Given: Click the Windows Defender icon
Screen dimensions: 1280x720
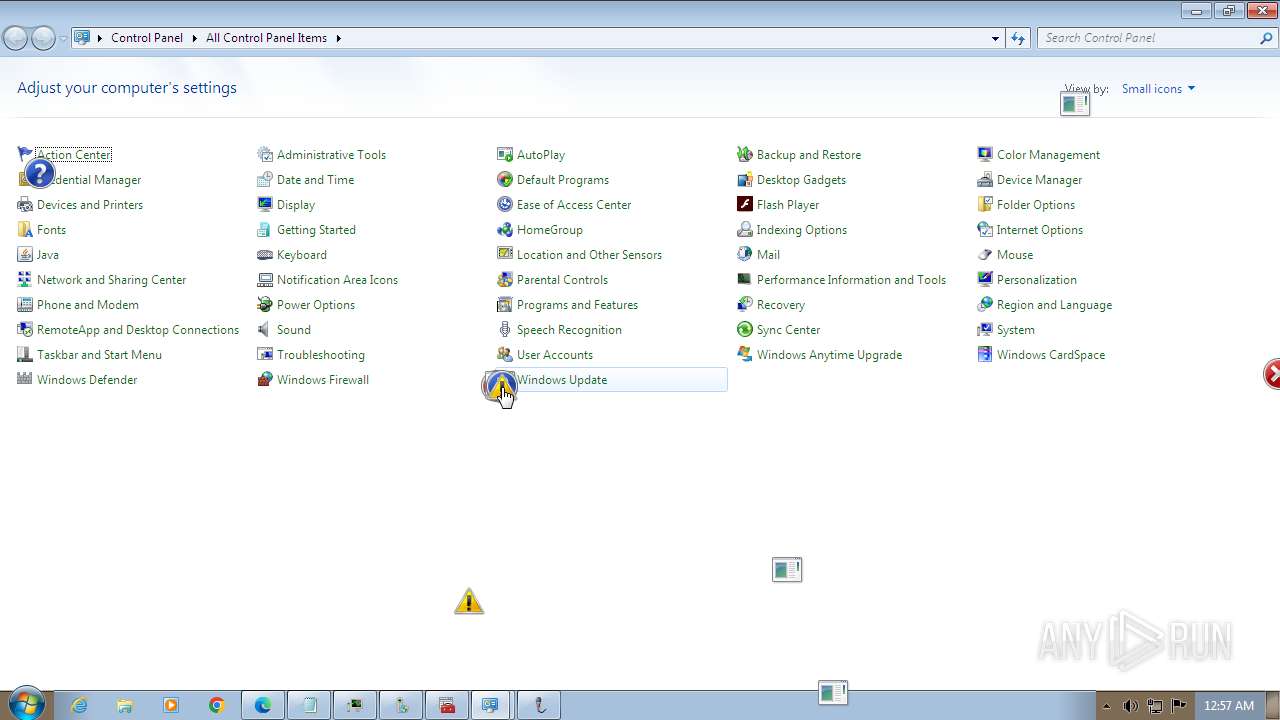Looking at the screenshot, I should (25, 380).
